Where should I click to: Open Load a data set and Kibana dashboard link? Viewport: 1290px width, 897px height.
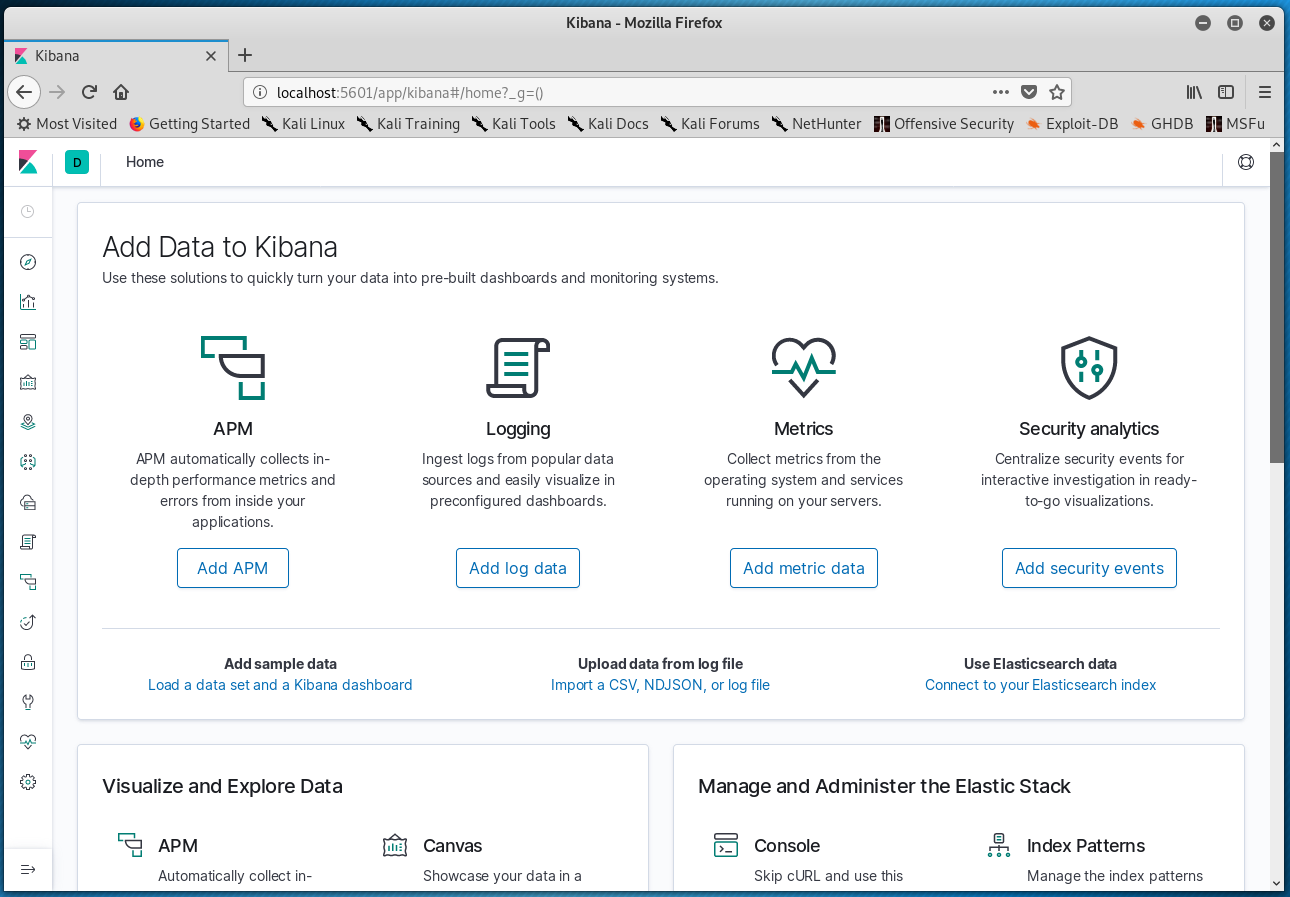[x=280, y=685]
